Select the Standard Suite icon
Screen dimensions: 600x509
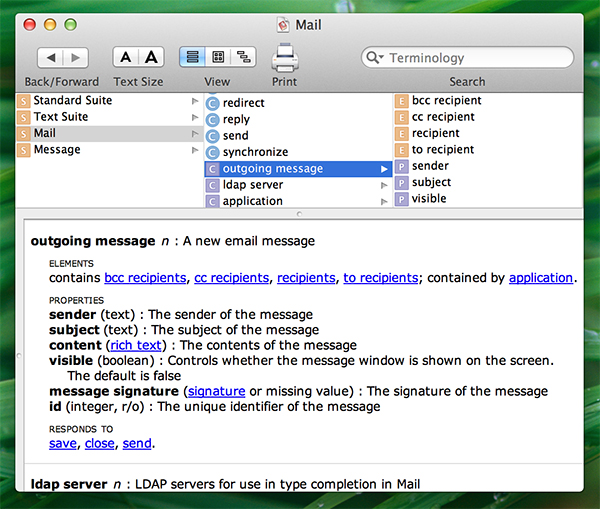[x=23, y=101]
